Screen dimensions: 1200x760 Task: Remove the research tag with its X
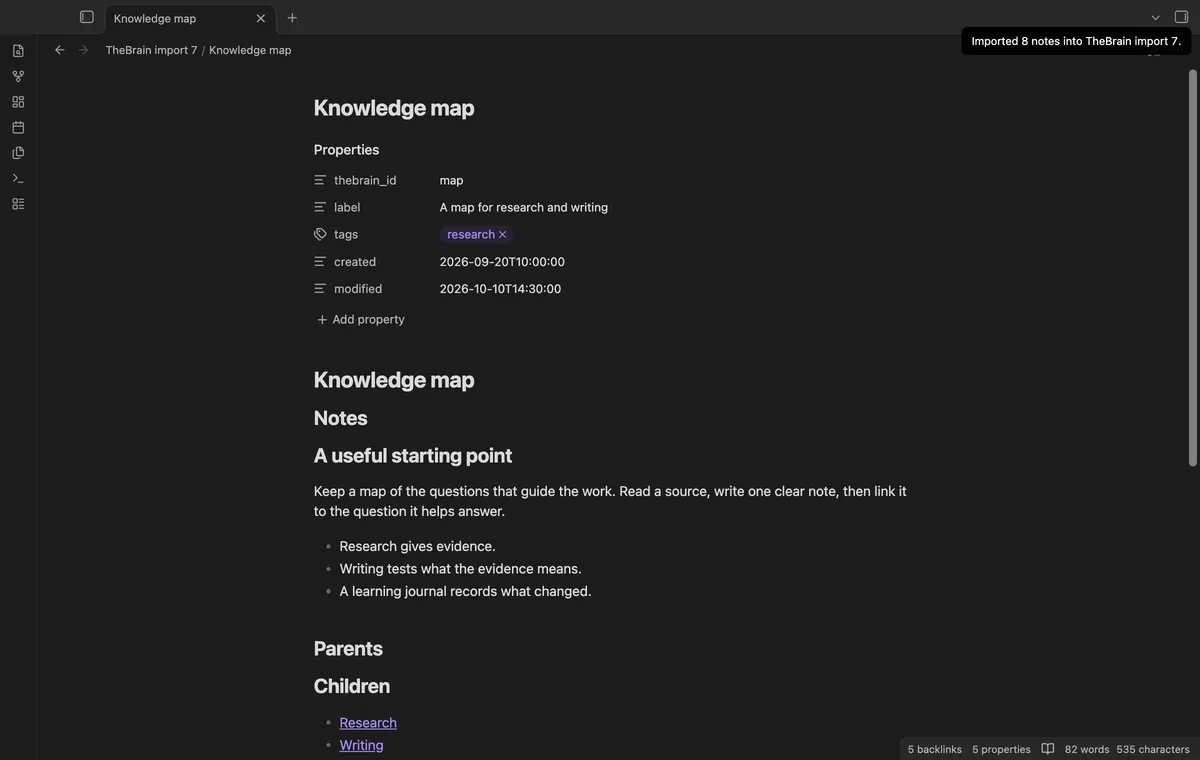pos(503,235)
